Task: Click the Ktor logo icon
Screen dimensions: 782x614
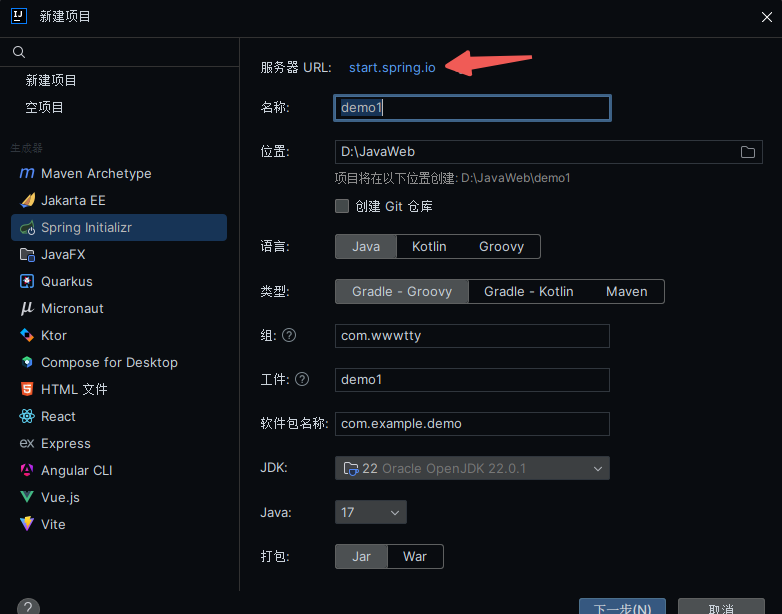Action: [x=27, y=335]
